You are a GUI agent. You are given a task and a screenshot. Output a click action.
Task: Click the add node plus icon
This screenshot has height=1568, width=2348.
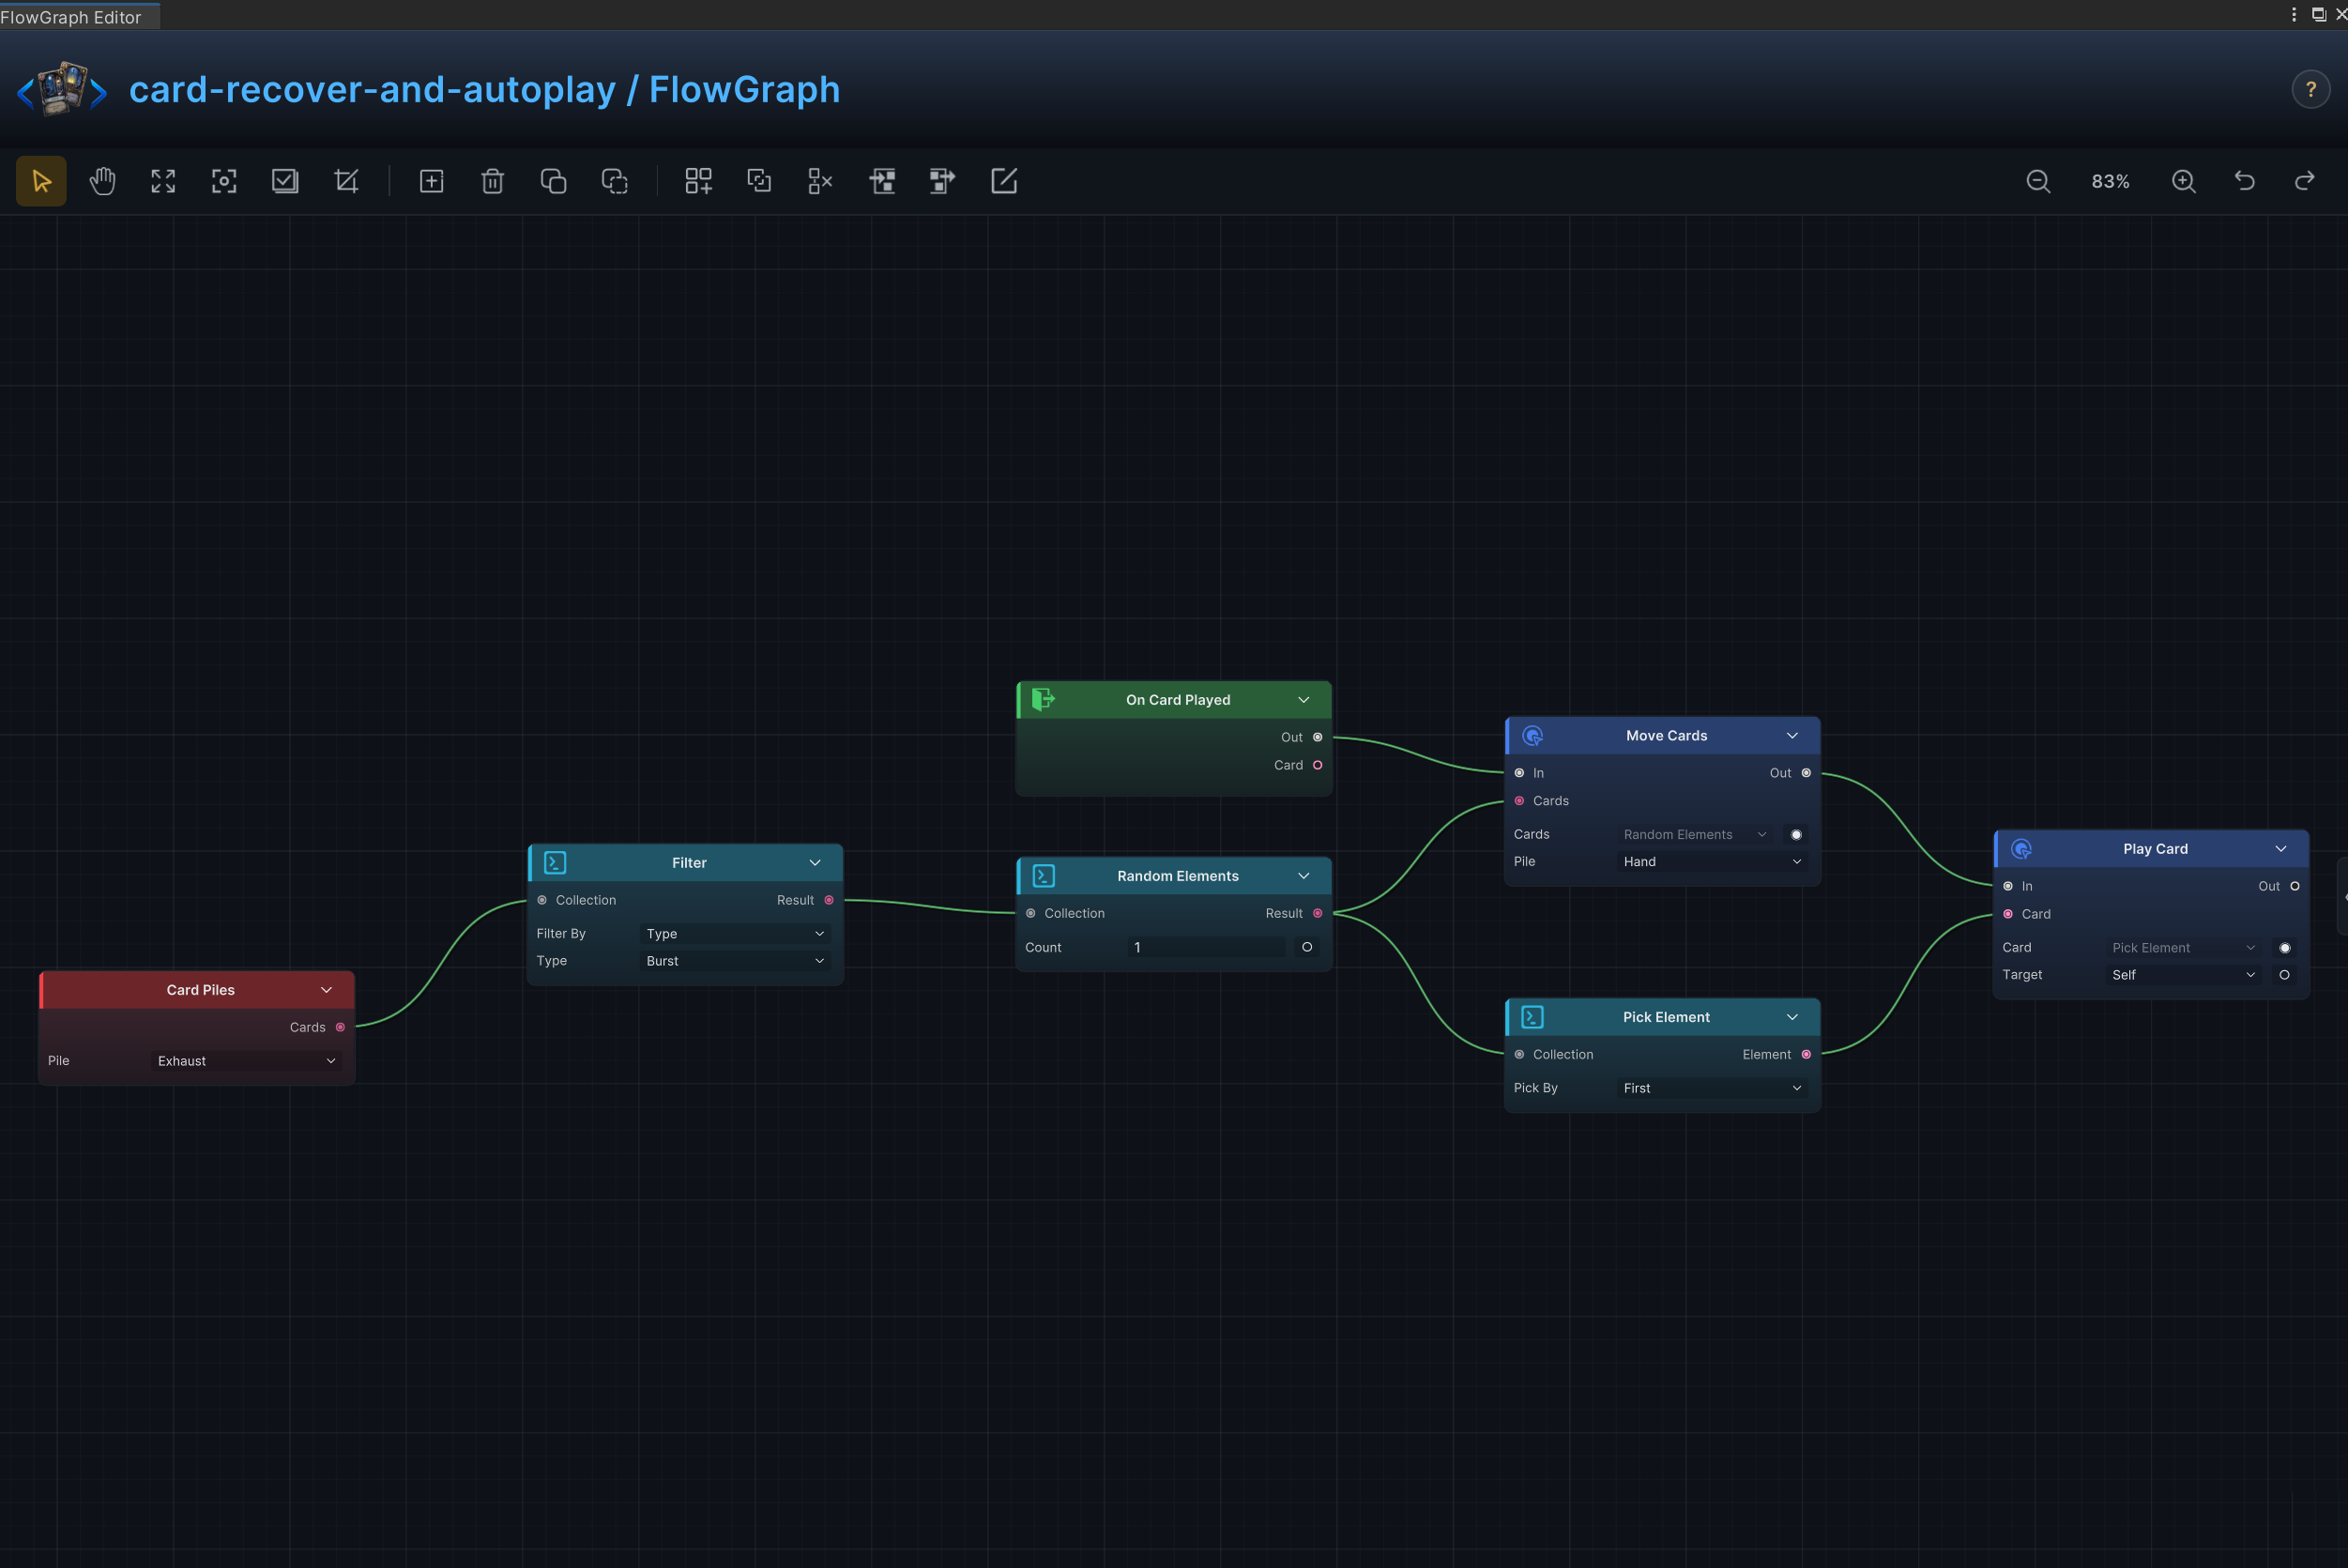tap(431, 181)
